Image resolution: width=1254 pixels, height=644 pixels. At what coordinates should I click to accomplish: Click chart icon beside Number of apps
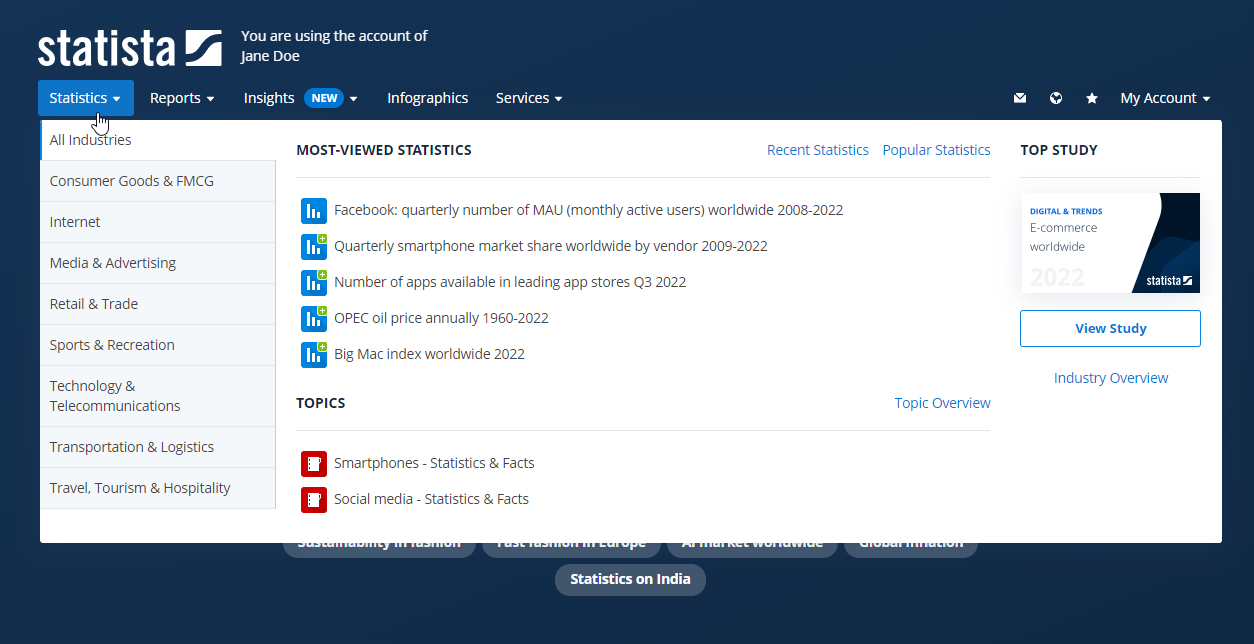(x=314, y=283)
